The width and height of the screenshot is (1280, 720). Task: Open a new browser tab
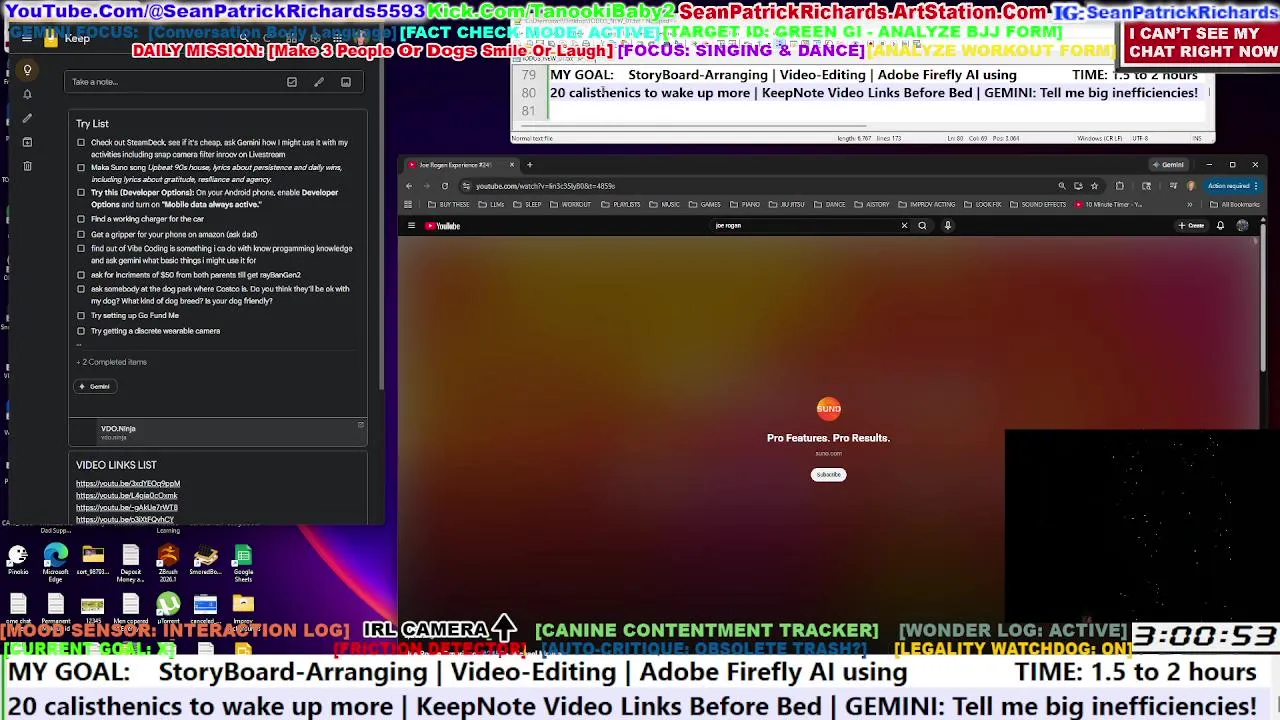pos(529,165)
